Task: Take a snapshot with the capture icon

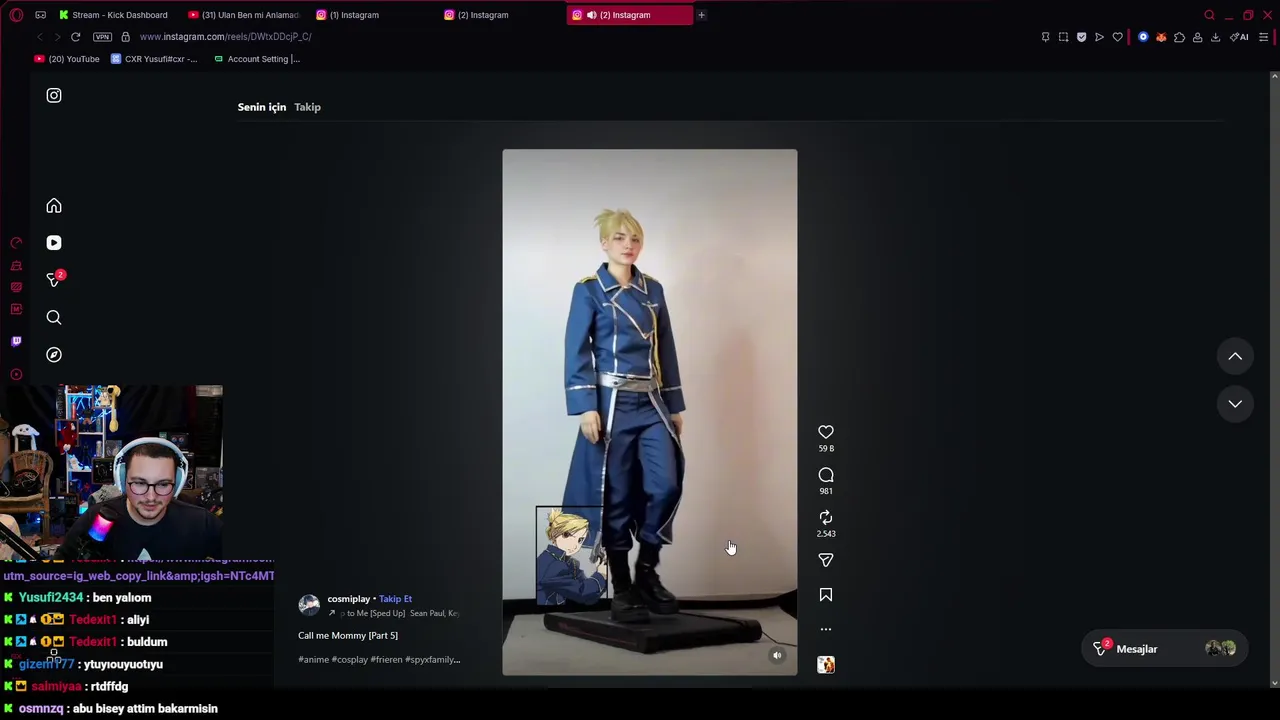Action: 1064,37
